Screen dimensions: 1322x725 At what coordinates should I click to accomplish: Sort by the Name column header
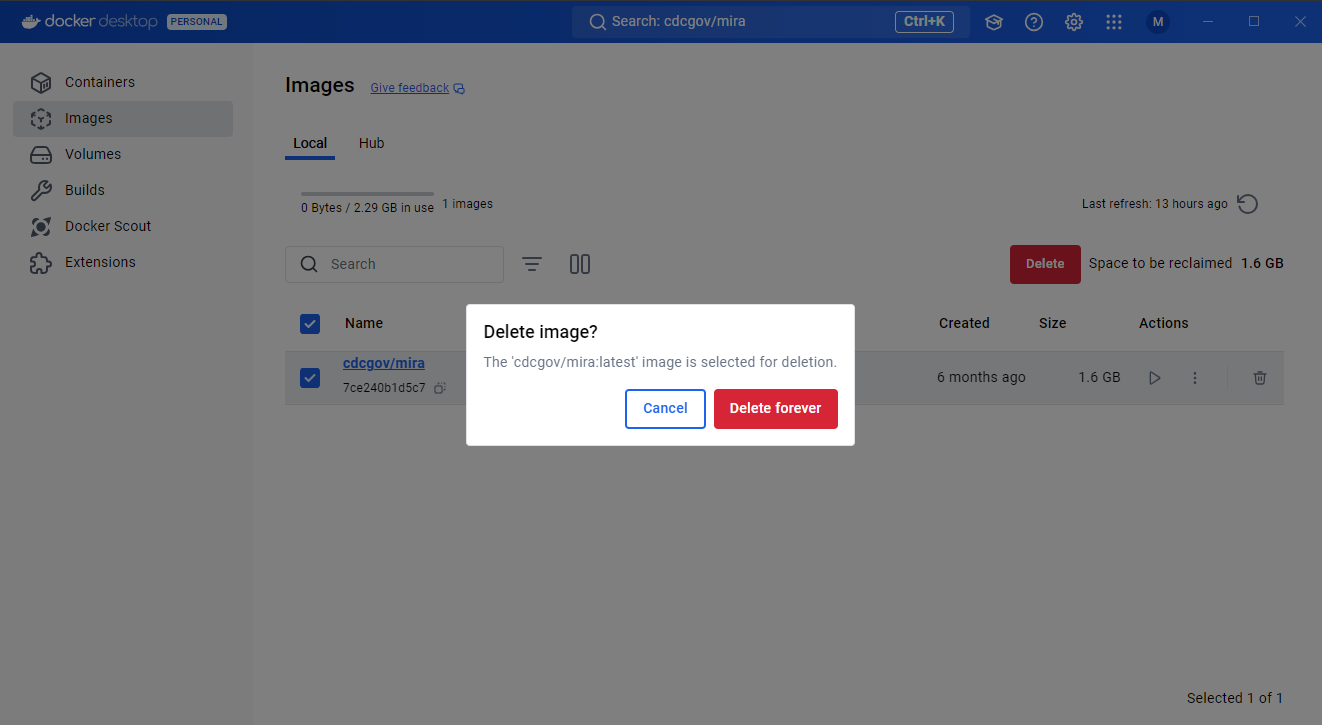[x=364, y=323]
